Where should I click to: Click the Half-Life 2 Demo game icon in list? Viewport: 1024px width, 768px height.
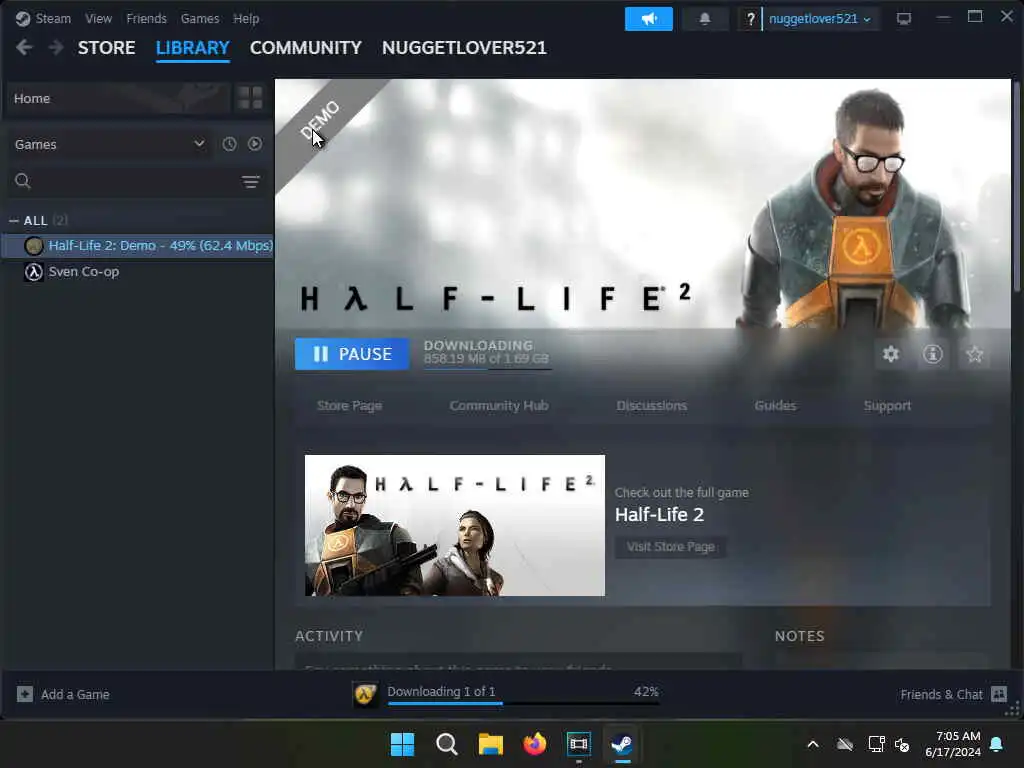tap(34, 246)
